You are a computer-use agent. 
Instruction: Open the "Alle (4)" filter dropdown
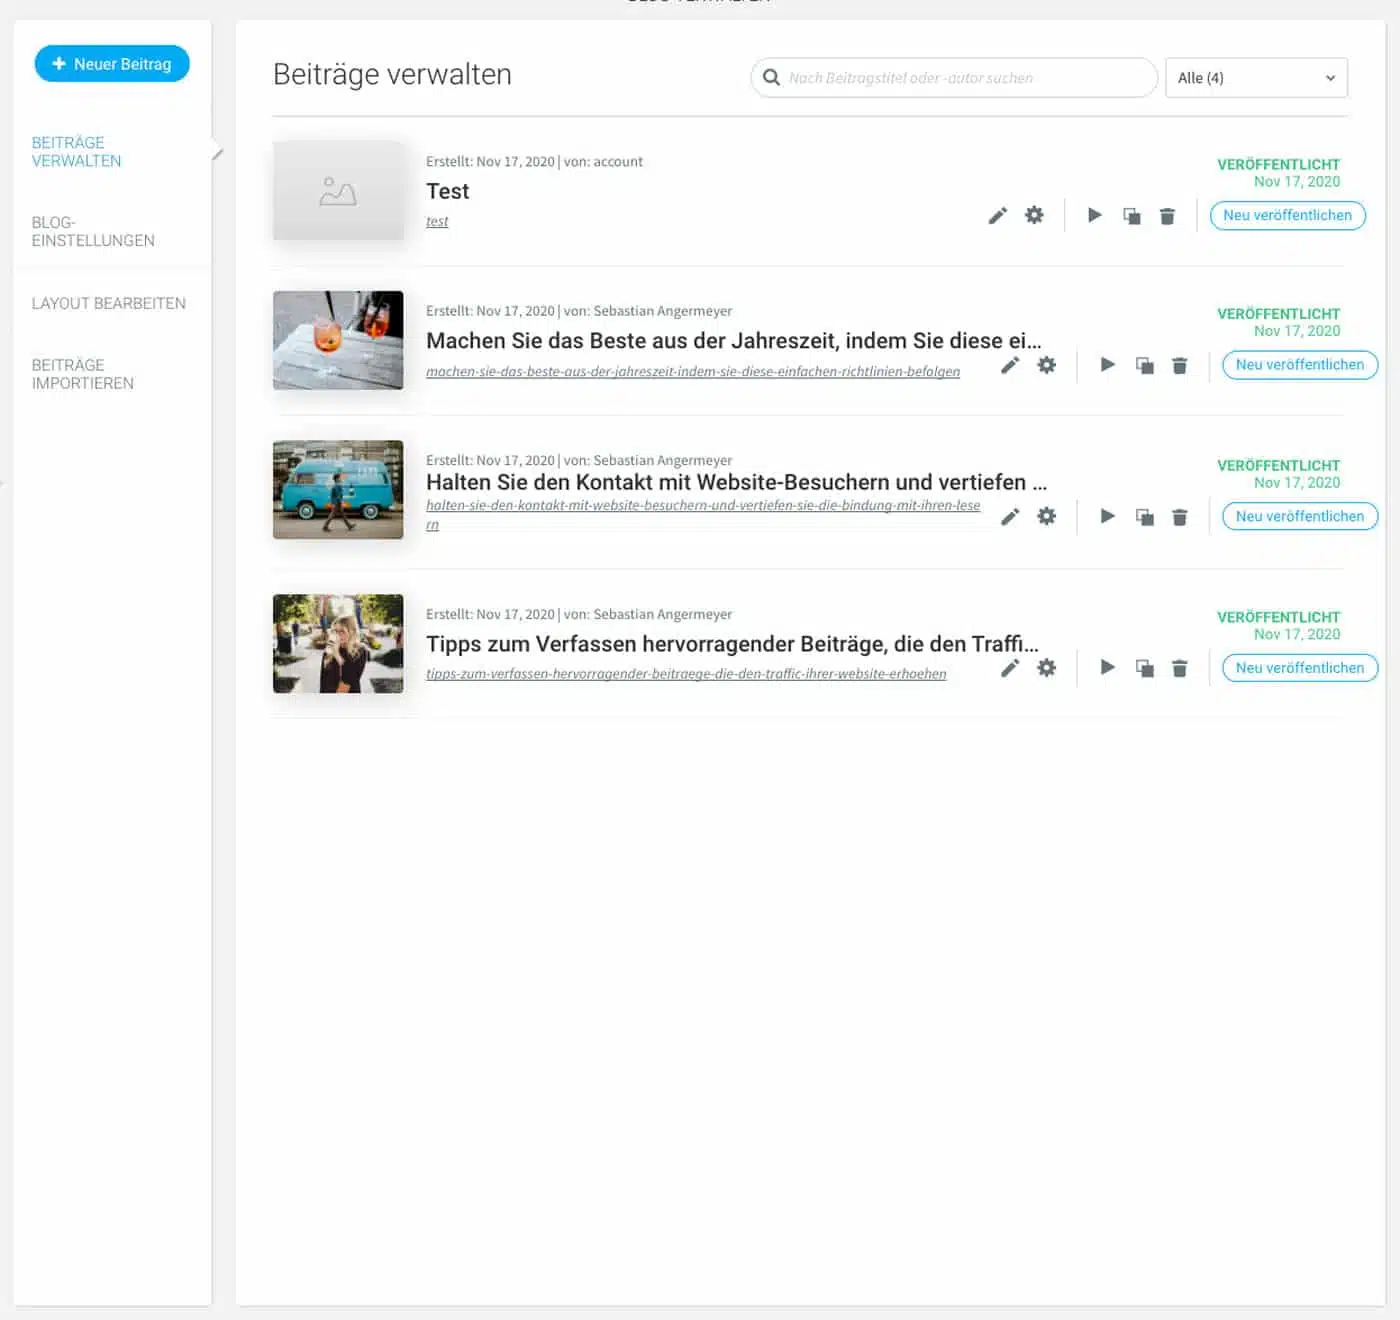(x=1255, y=77)
